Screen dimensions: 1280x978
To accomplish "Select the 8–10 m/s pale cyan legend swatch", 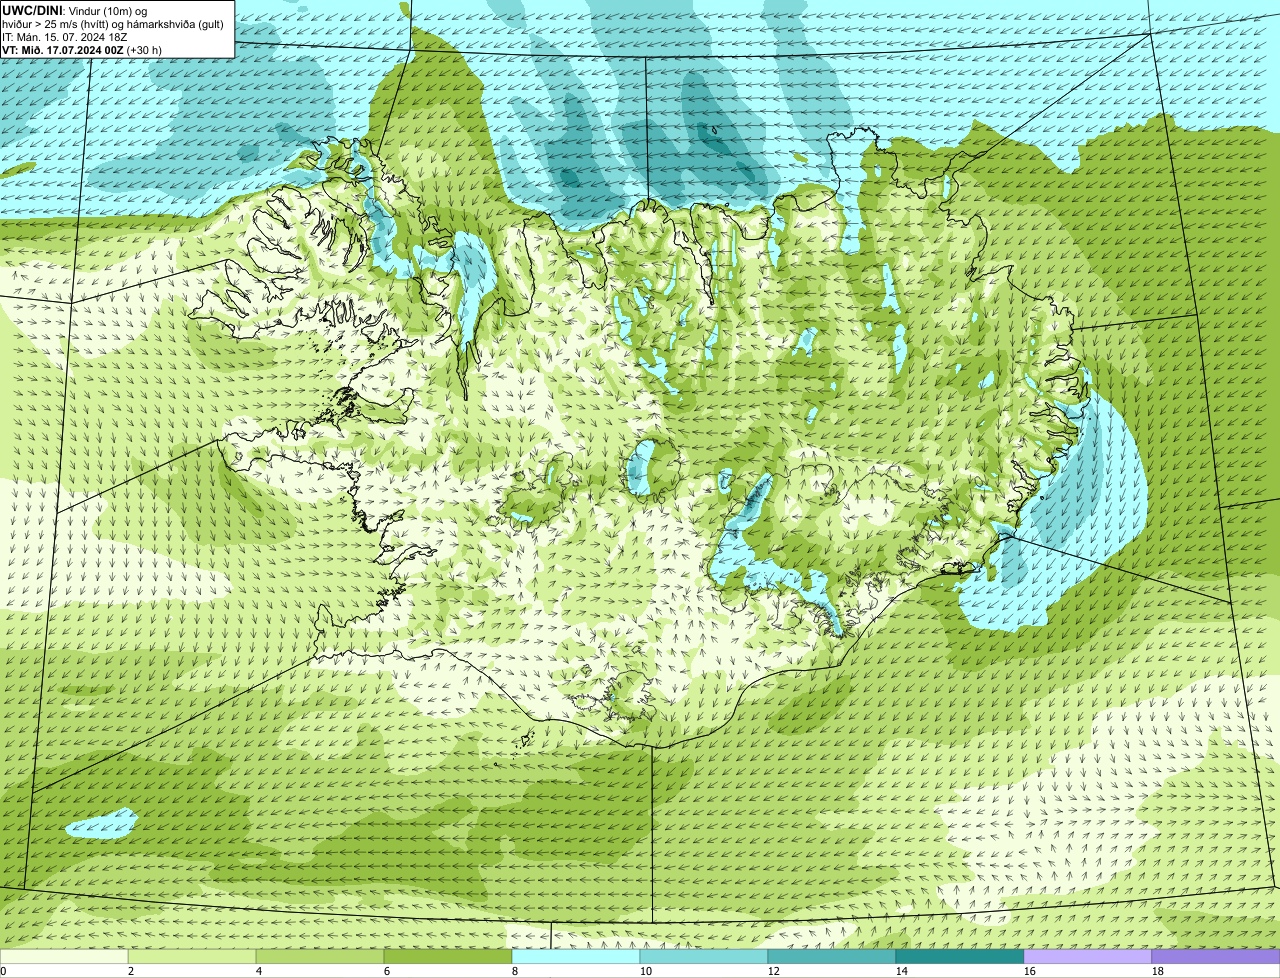I will [576, 957].
